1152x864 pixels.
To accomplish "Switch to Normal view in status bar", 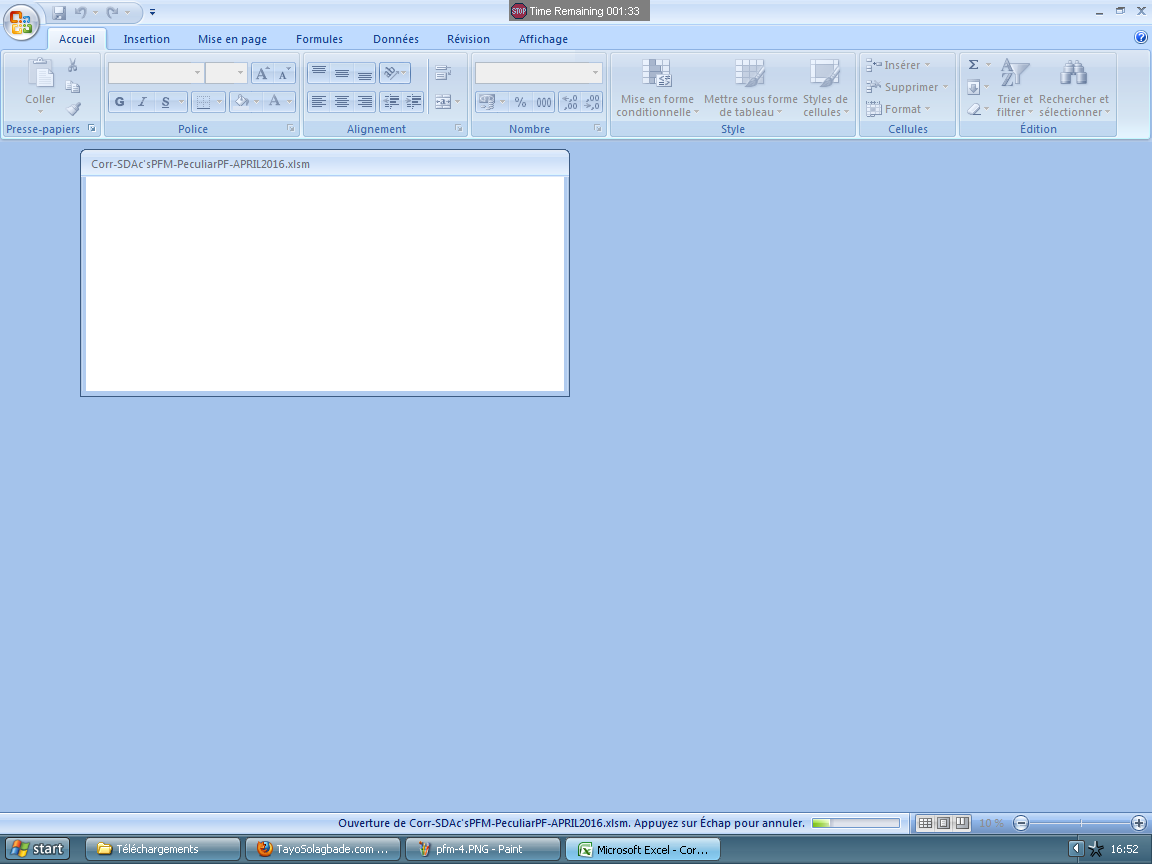I will 926,823.
